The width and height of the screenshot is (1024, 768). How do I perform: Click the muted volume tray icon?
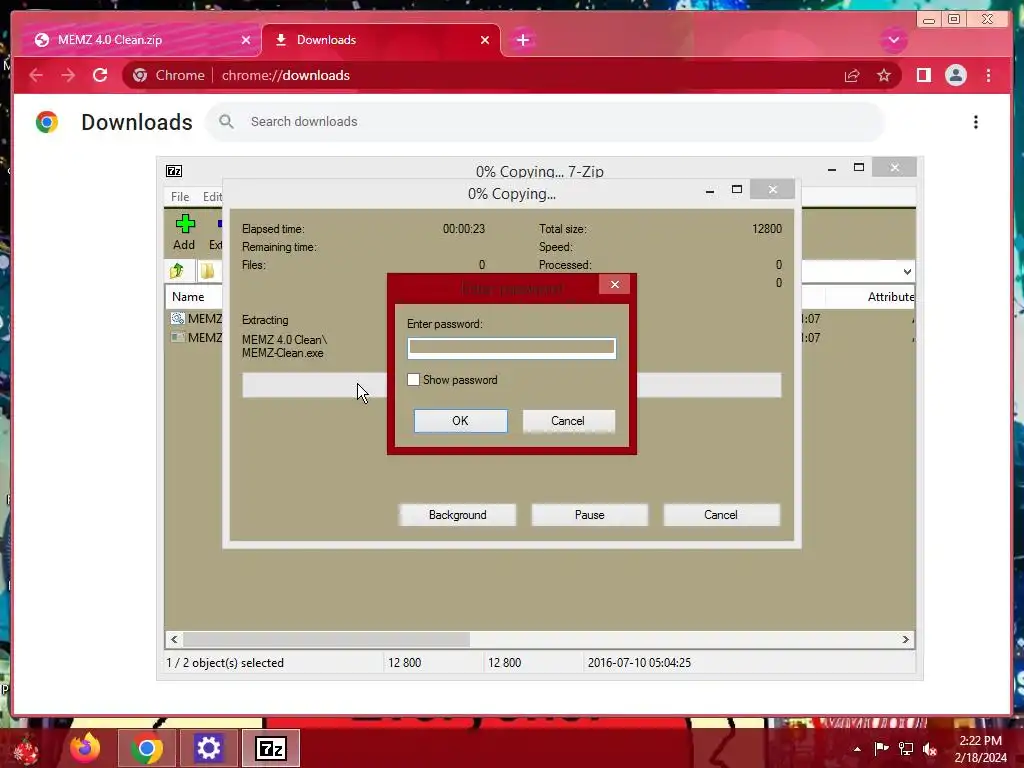click(x=930, y=749)
